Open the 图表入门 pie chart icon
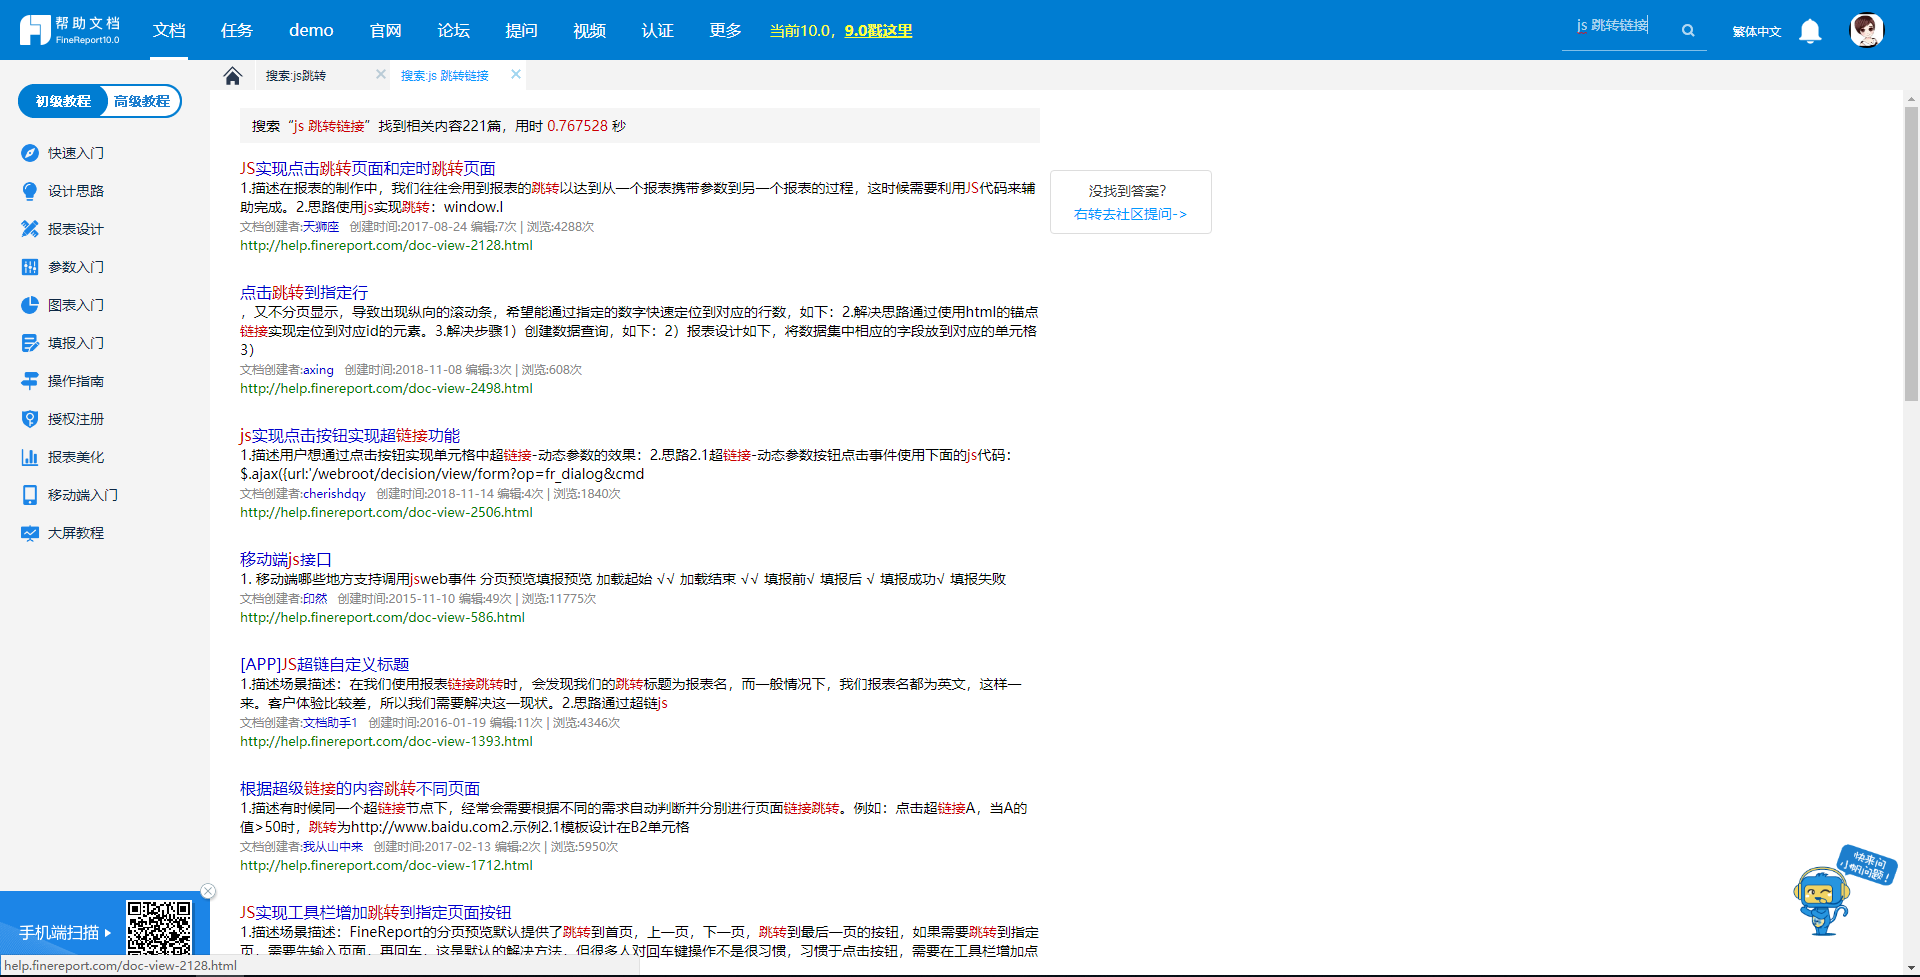This screenshot has width=1920, height=977. pos(30,305)
